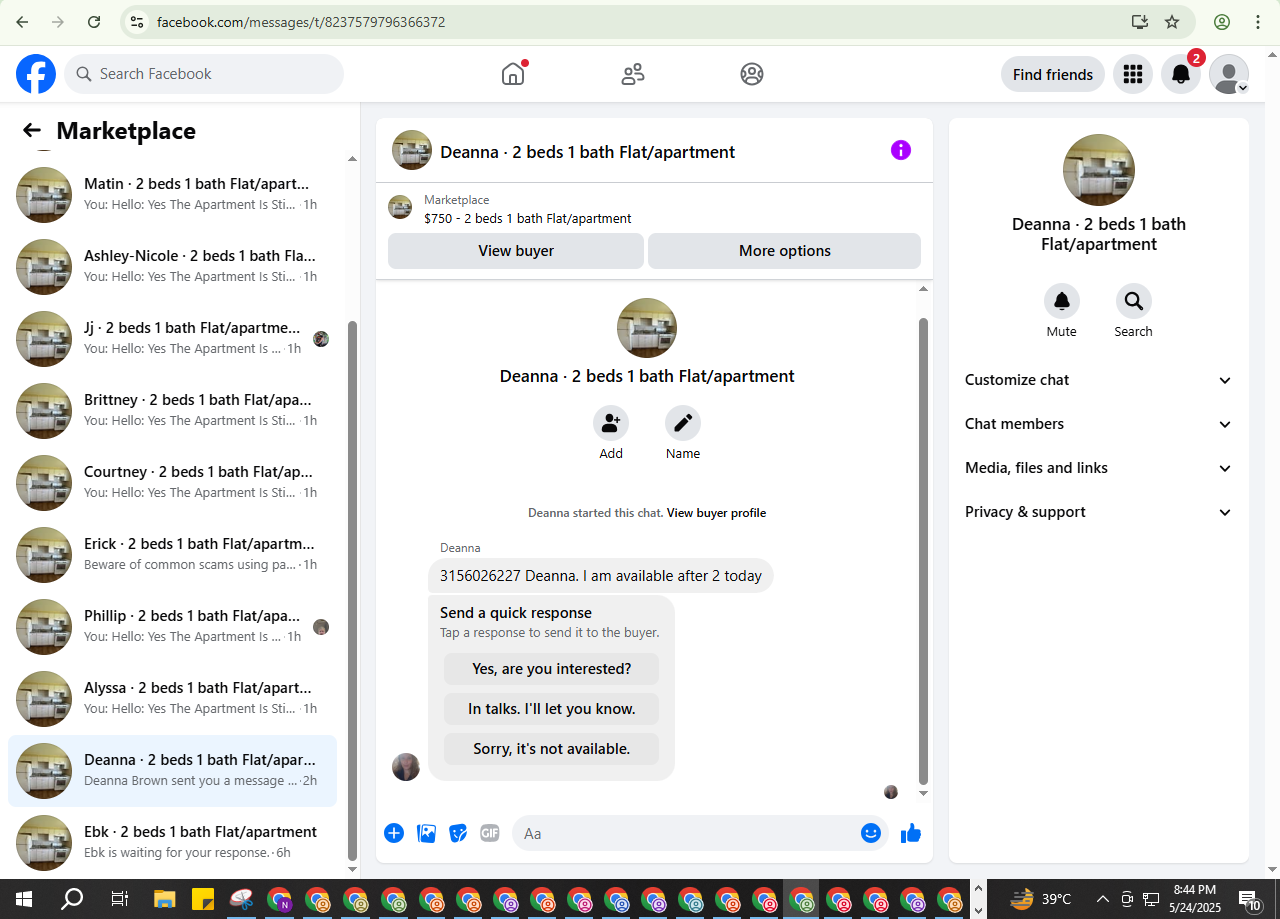Open the Windows Start menu
Viewport: 1280px width, 919px height.
click(x=24, y=899)
